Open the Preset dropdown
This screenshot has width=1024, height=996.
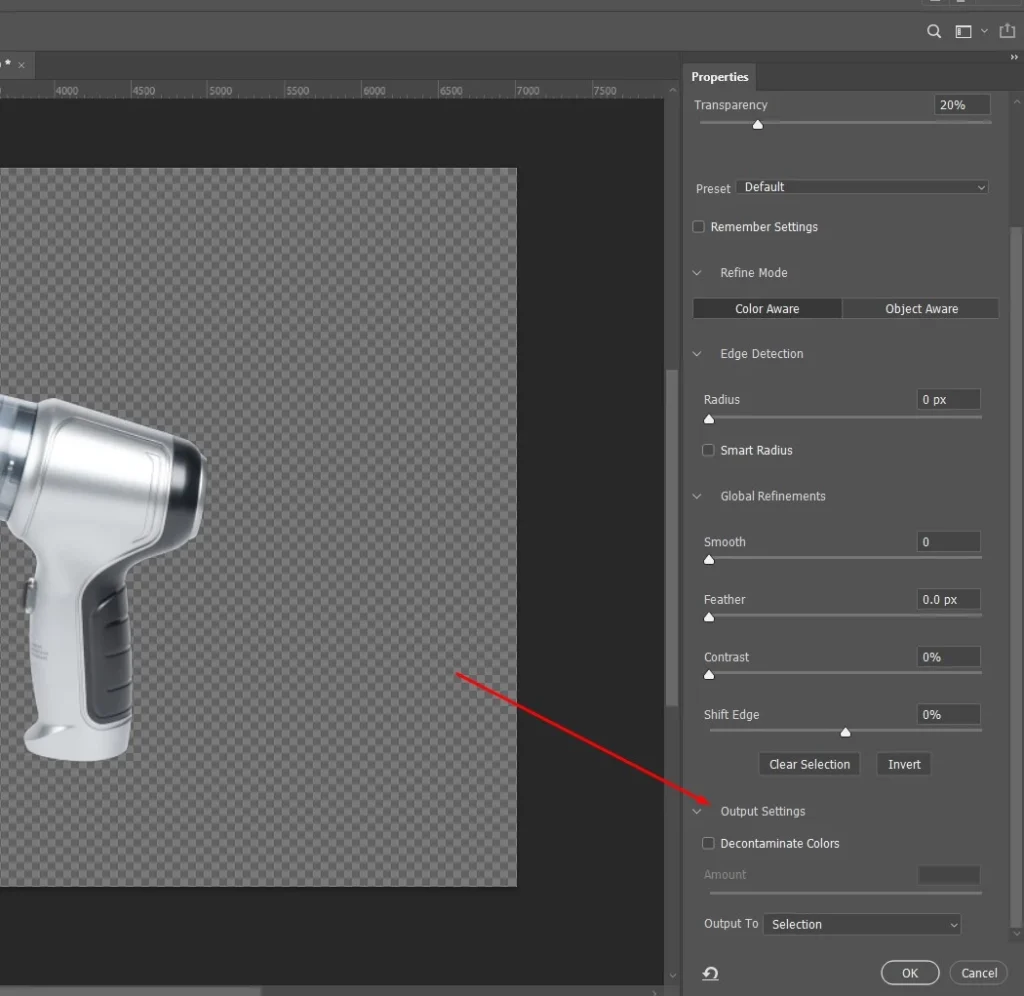(x=862, y=187)
